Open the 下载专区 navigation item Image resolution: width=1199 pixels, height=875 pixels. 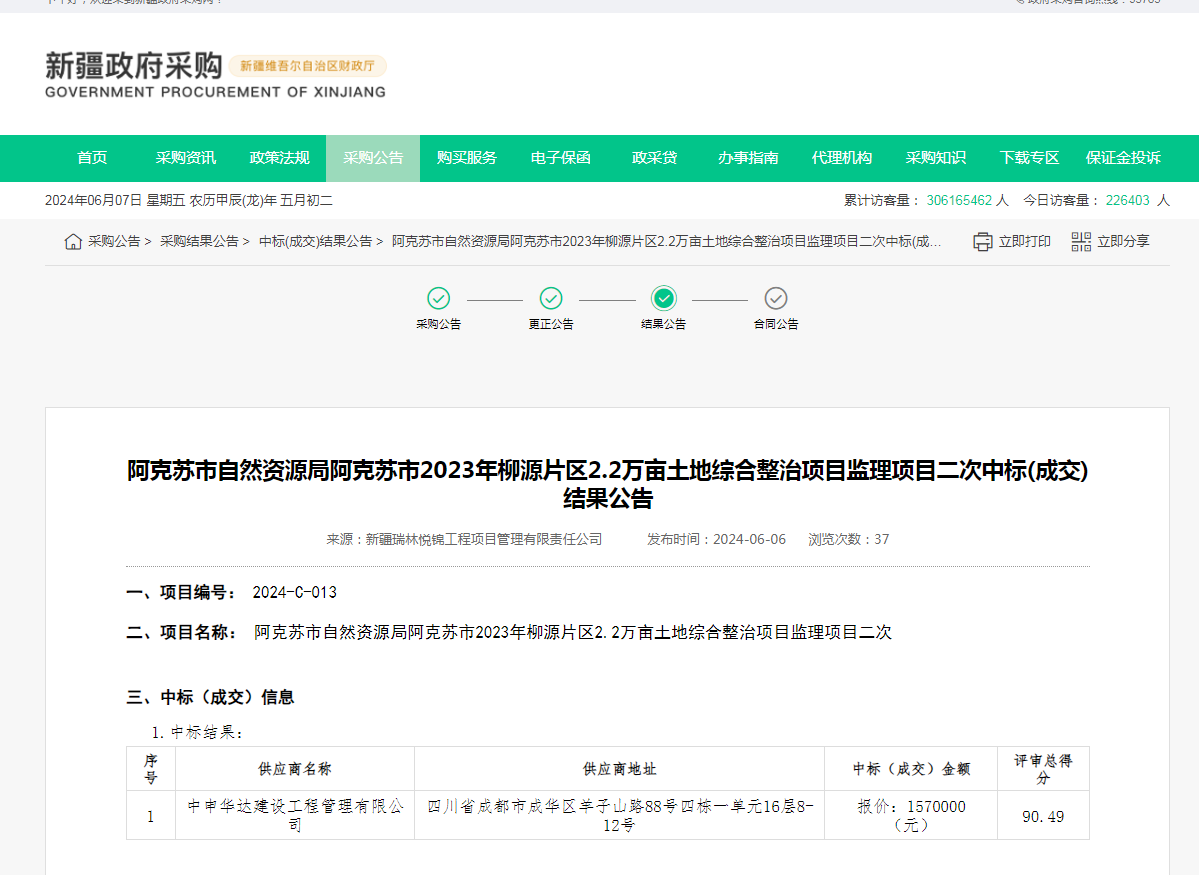point(1029,158)
